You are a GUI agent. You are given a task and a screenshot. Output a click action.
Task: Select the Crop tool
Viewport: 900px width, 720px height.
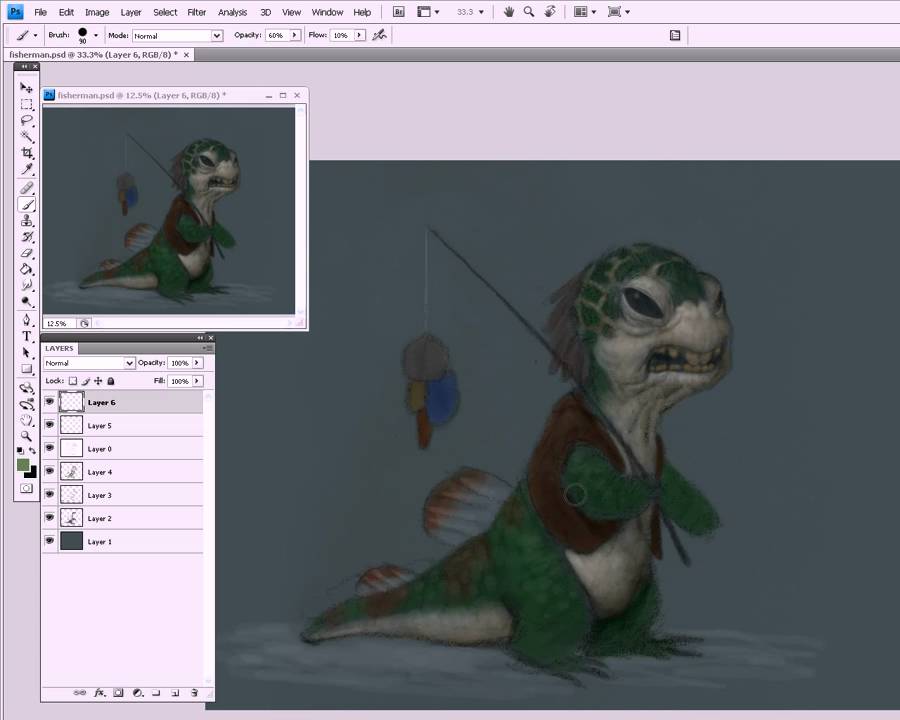[x=26, y=153]
